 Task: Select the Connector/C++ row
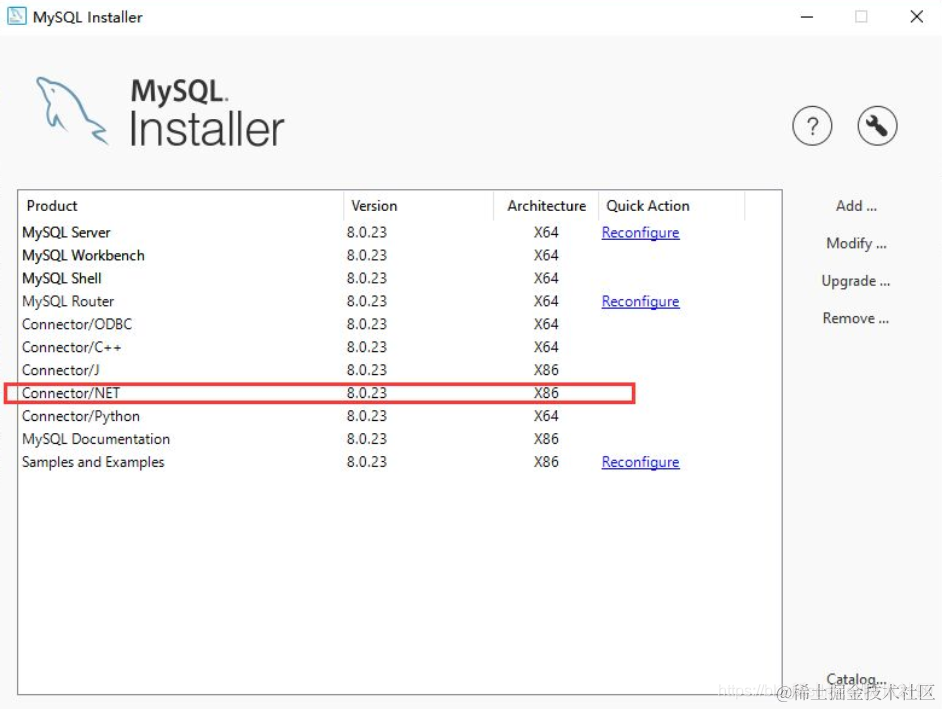point(400,347)
